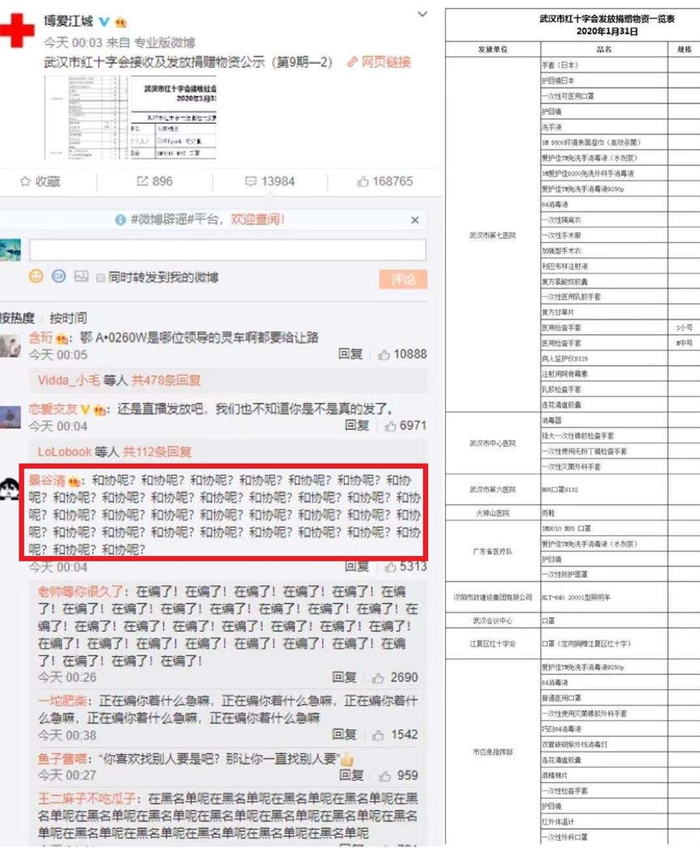Open the 博爱江城 account name link

[69, 21]
